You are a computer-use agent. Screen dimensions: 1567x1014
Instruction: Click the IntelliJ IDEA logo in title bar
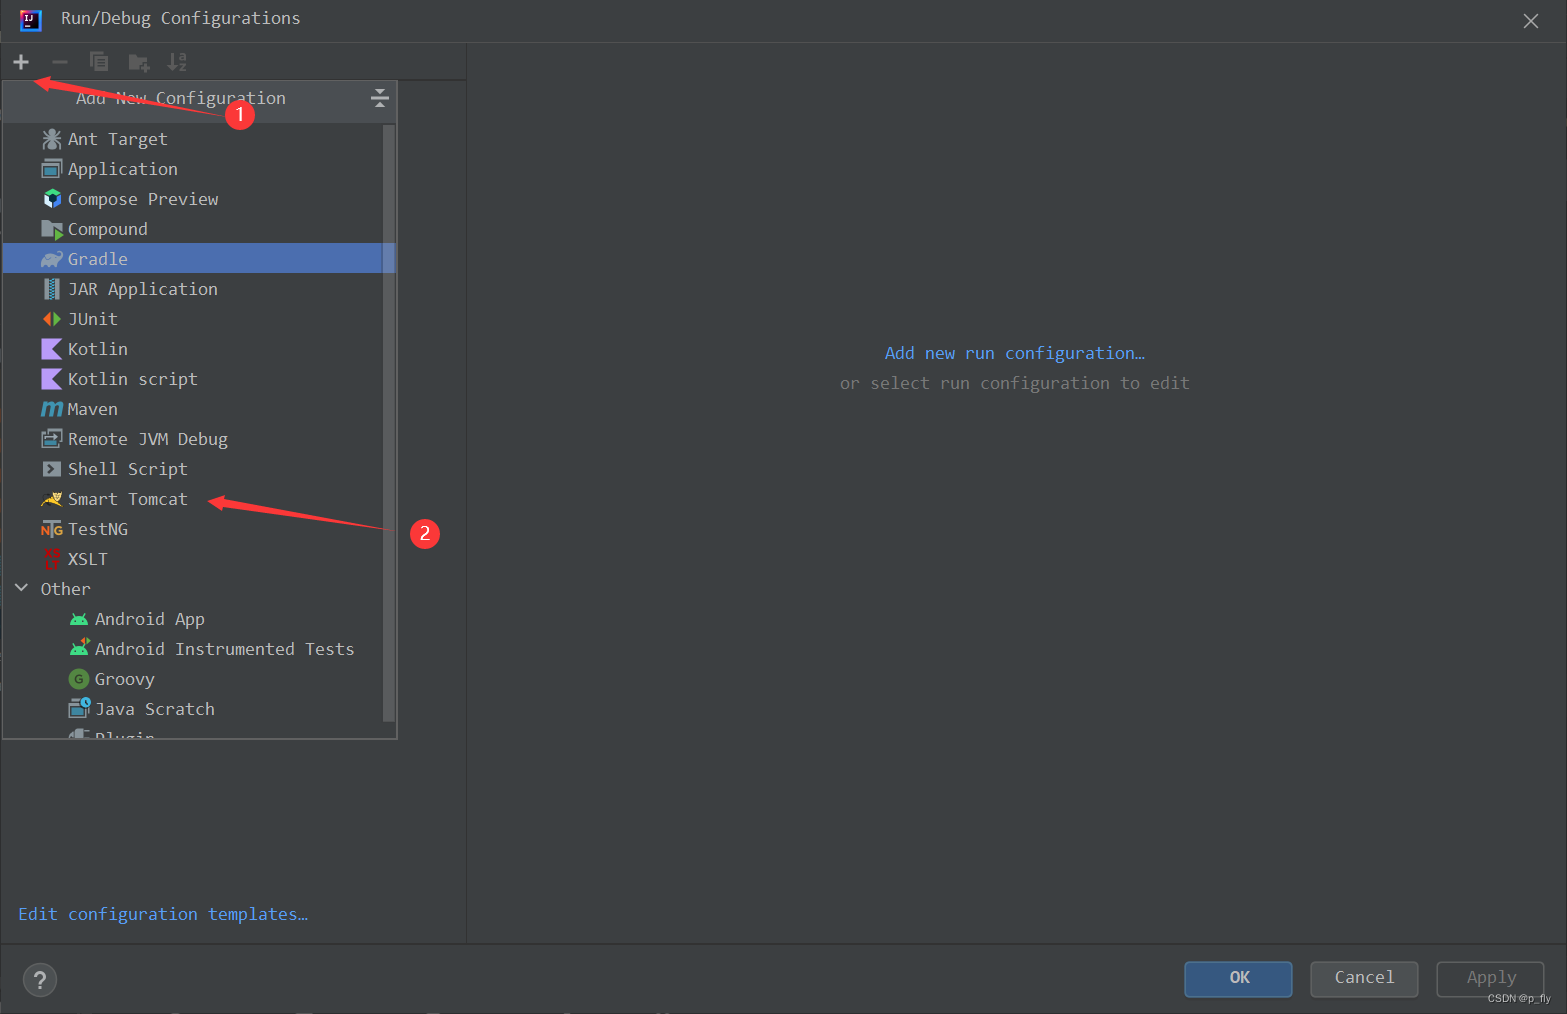(x=31, y=19)
